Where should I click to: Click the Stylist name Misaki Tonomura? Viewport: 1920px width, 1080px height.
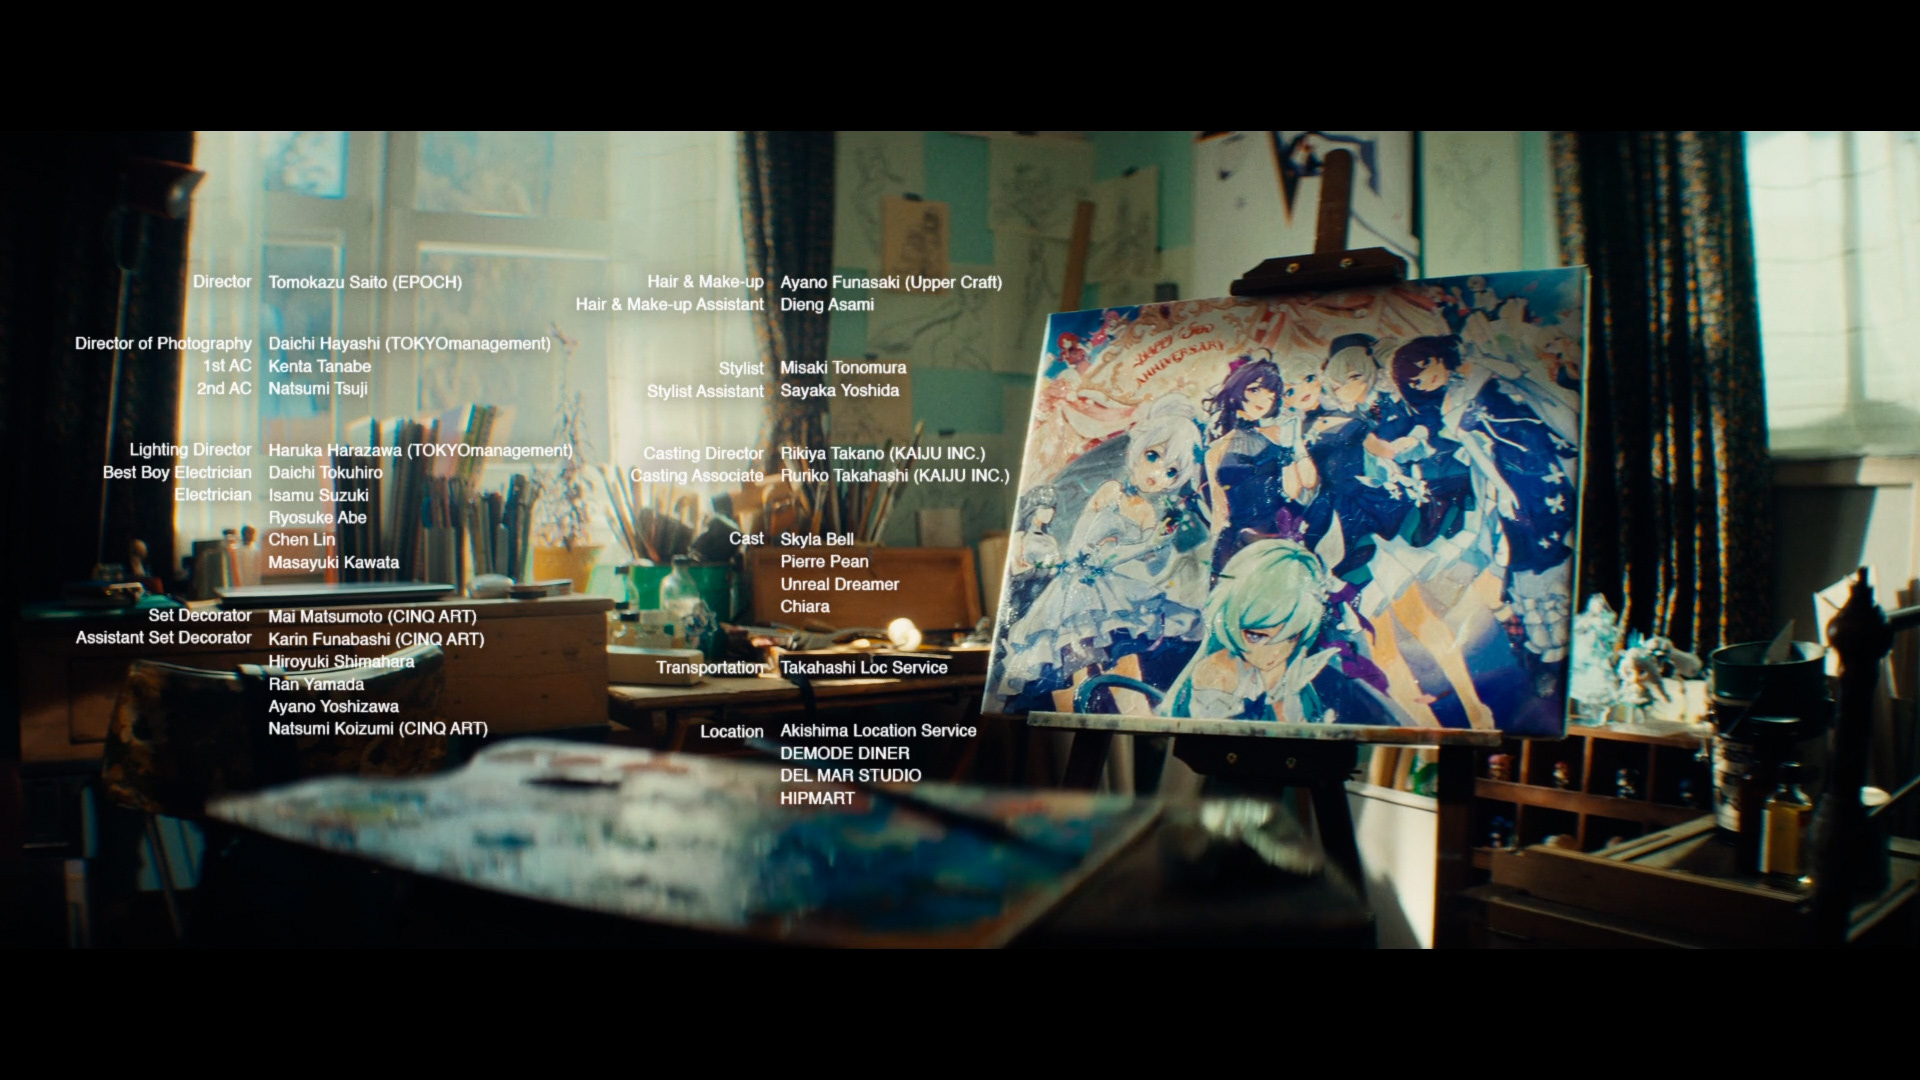[x=843, y=368]
